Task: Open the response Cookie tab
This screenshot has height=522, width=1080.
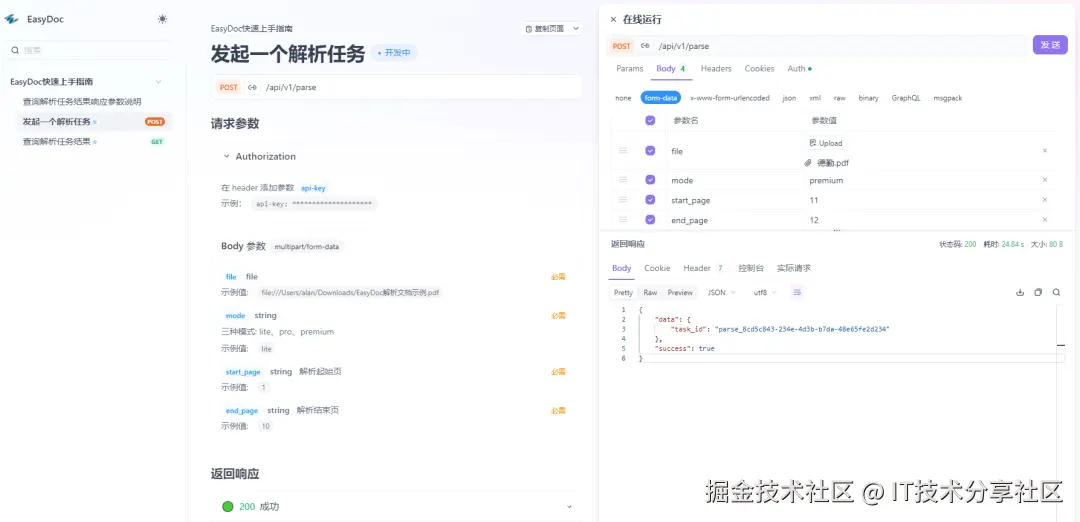Action: click(x=657, y=269)
